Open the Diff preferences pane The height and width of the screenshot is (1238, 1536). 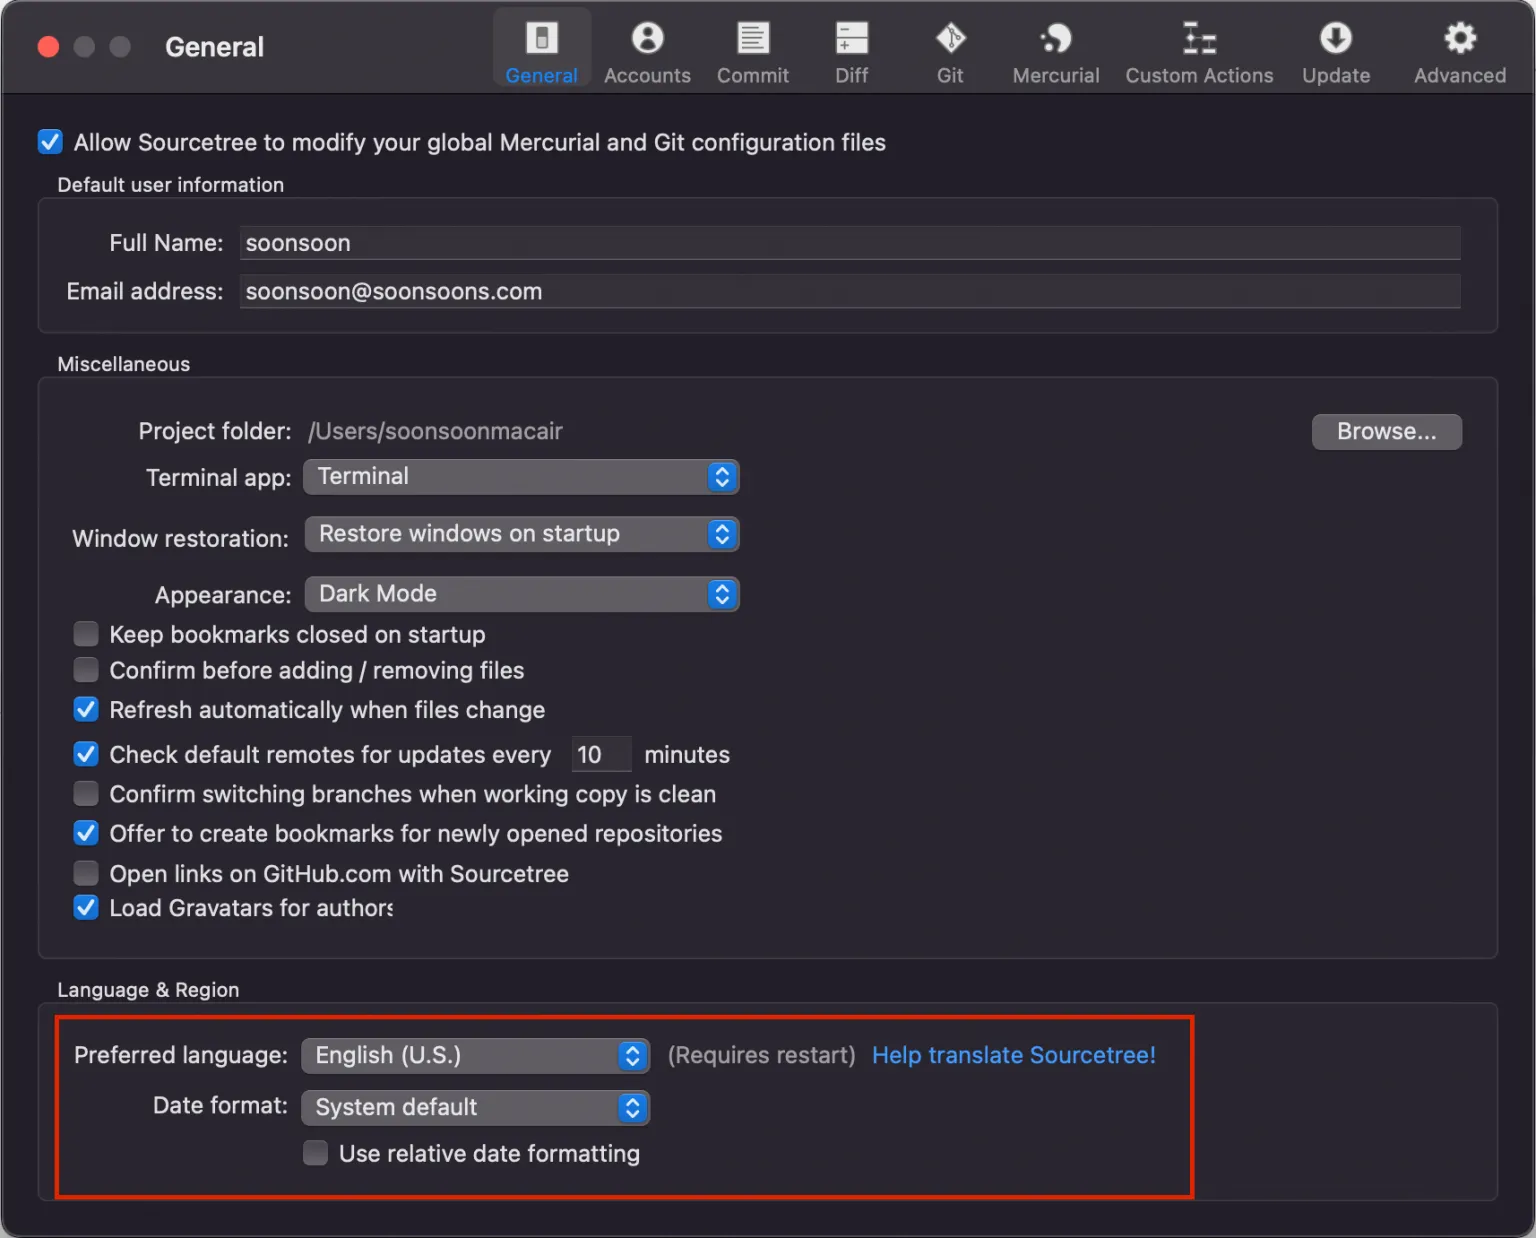click(x=851, y=47)
